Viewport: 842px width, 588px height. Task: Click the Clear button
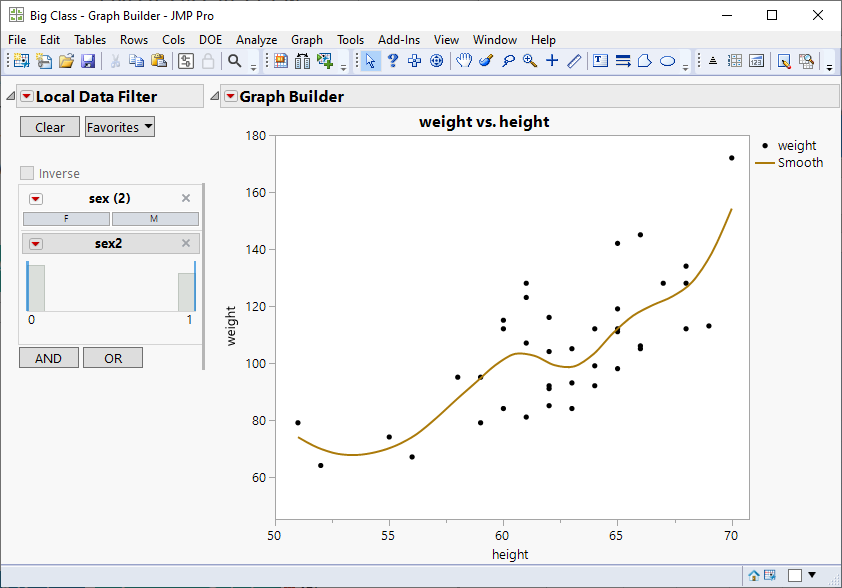(x=49, y=127)
